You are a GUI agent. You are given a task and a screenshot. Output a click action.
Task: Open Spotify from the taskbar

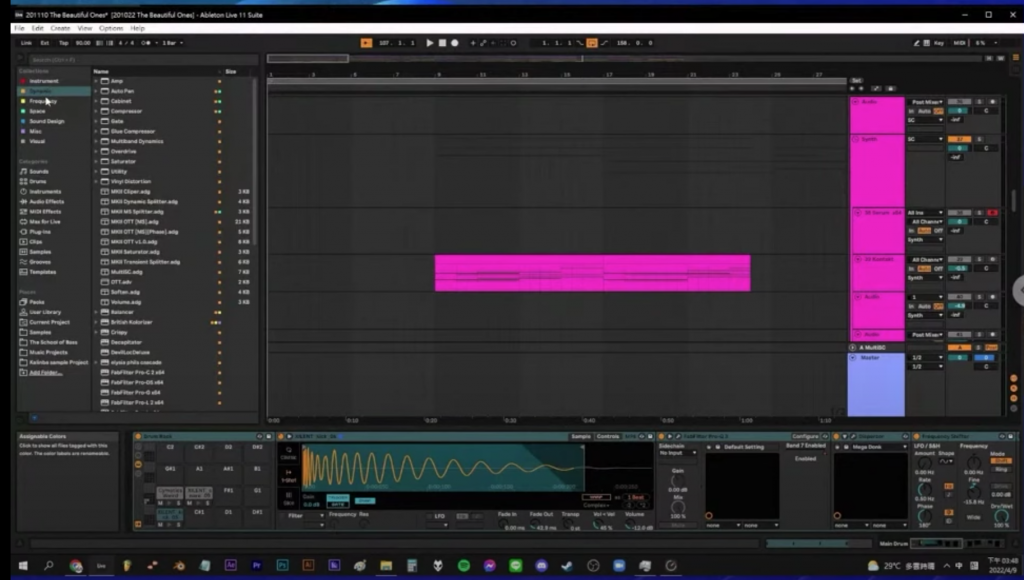(x=464, y=566)
